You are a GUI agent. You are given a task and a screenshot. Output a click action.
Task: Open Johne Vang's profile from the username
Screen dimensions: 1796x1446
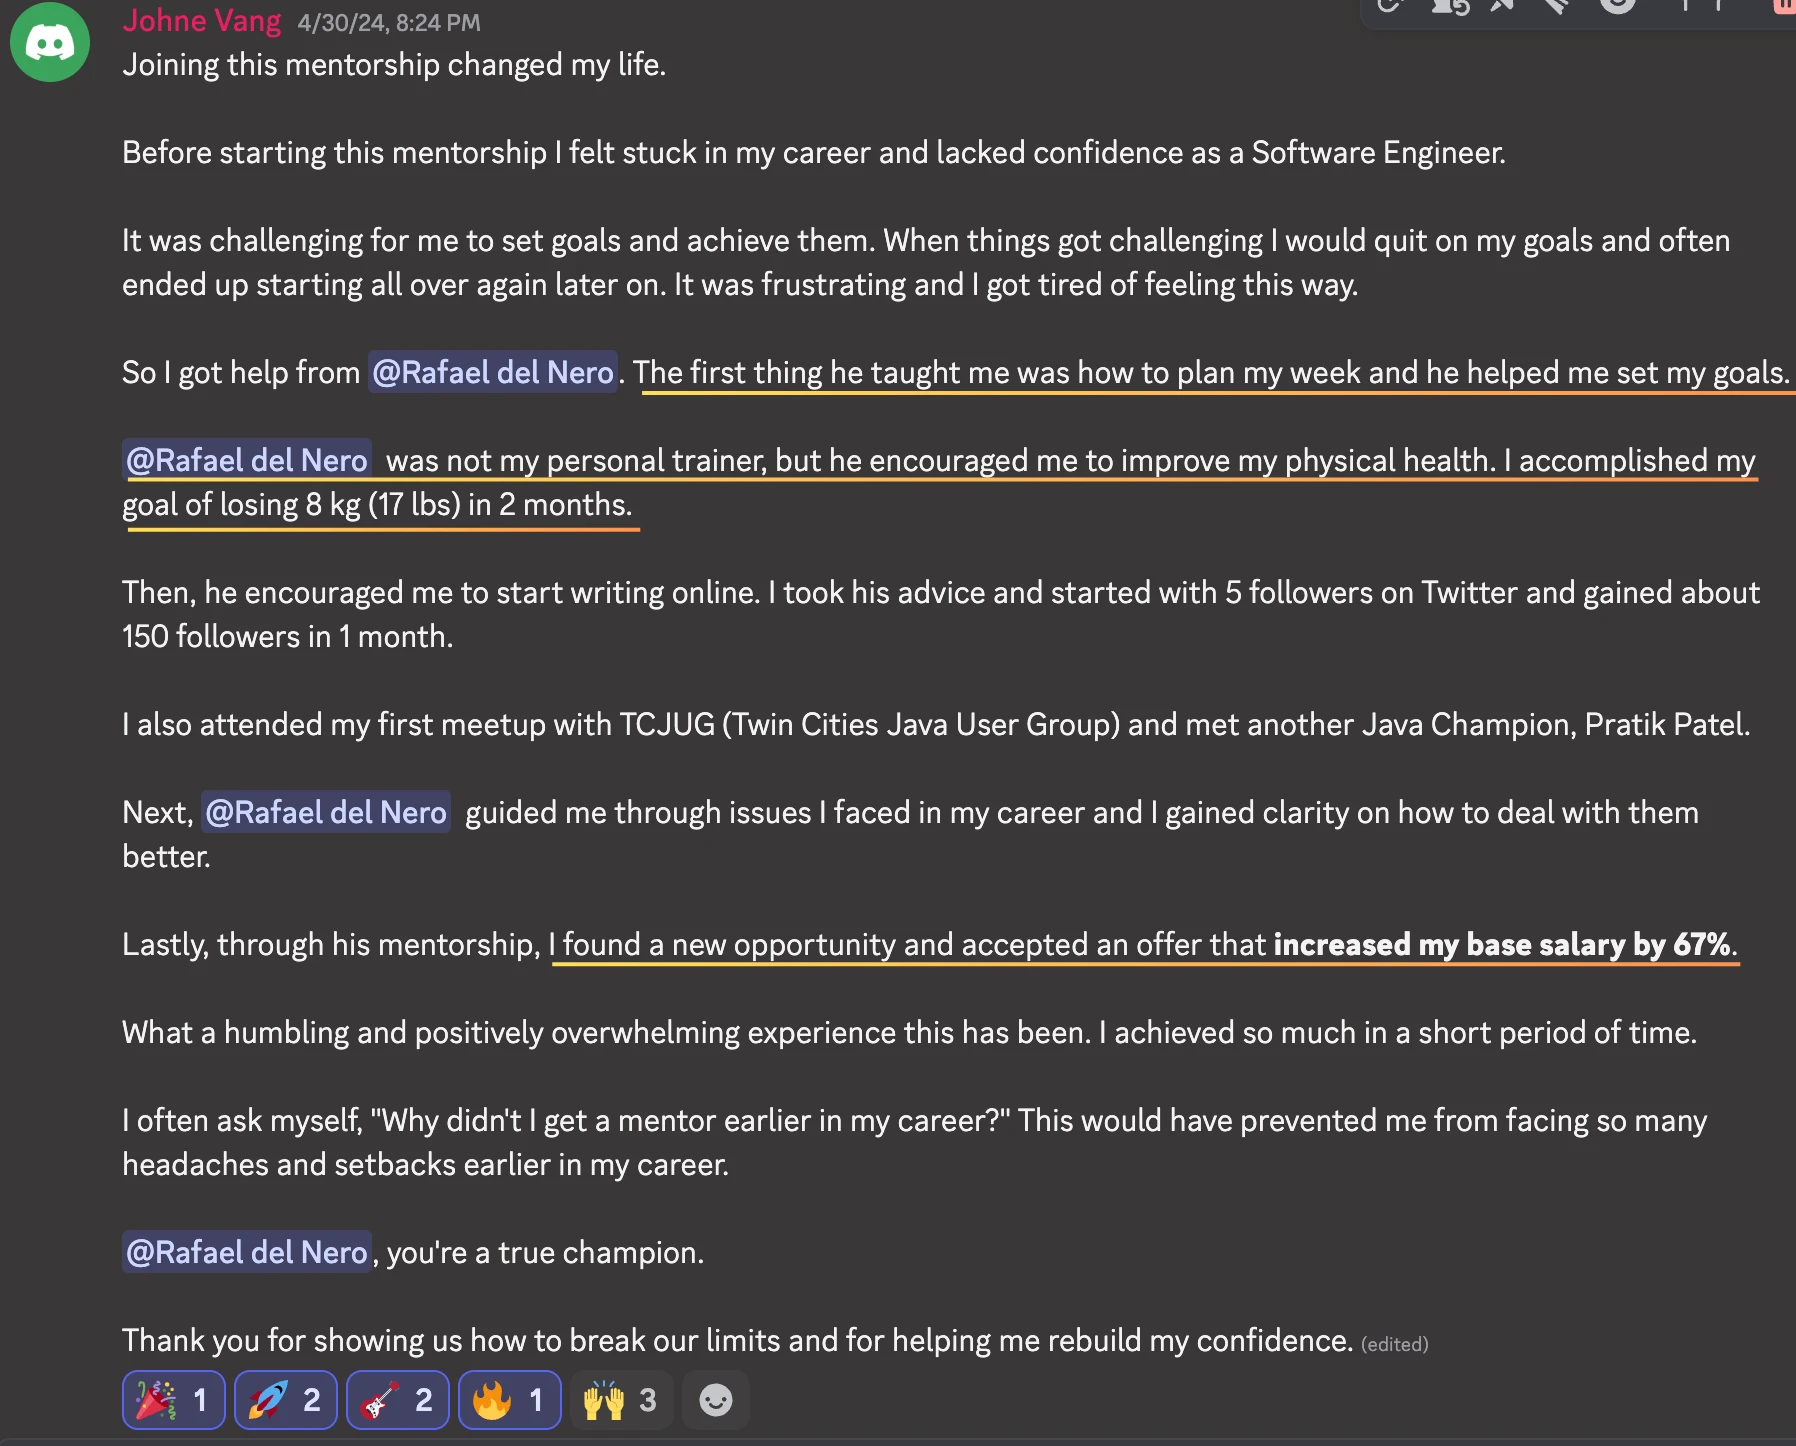click(x=201, y=21)
